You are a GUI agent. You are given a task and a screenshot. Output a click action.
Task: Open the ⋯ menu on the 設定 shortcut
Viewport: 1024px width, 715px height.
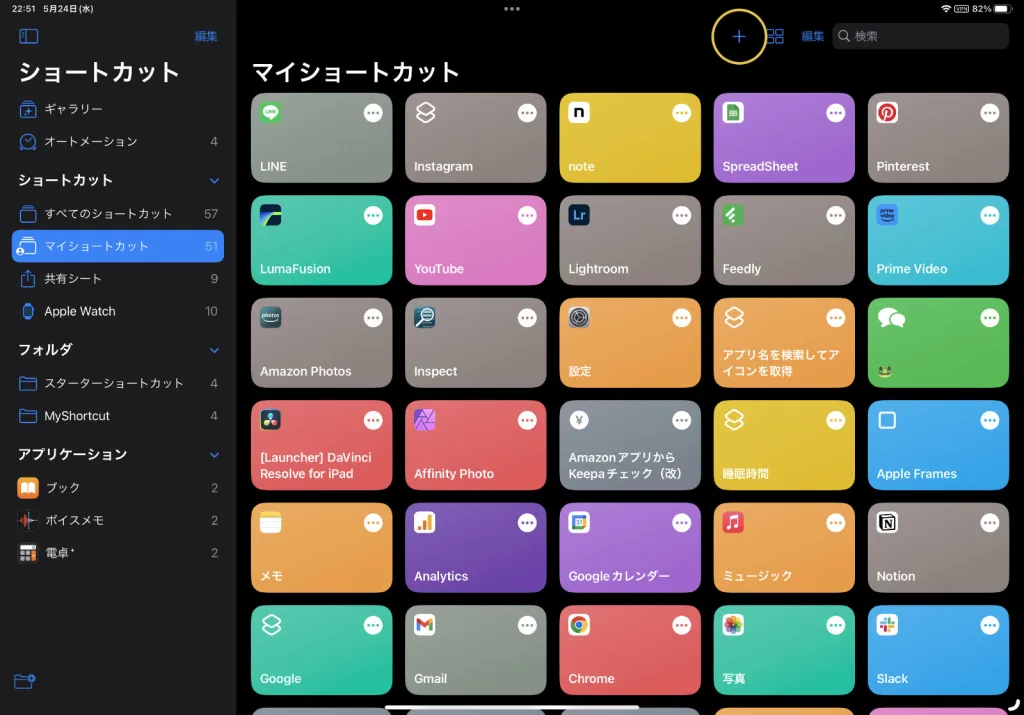click(681, 317)
